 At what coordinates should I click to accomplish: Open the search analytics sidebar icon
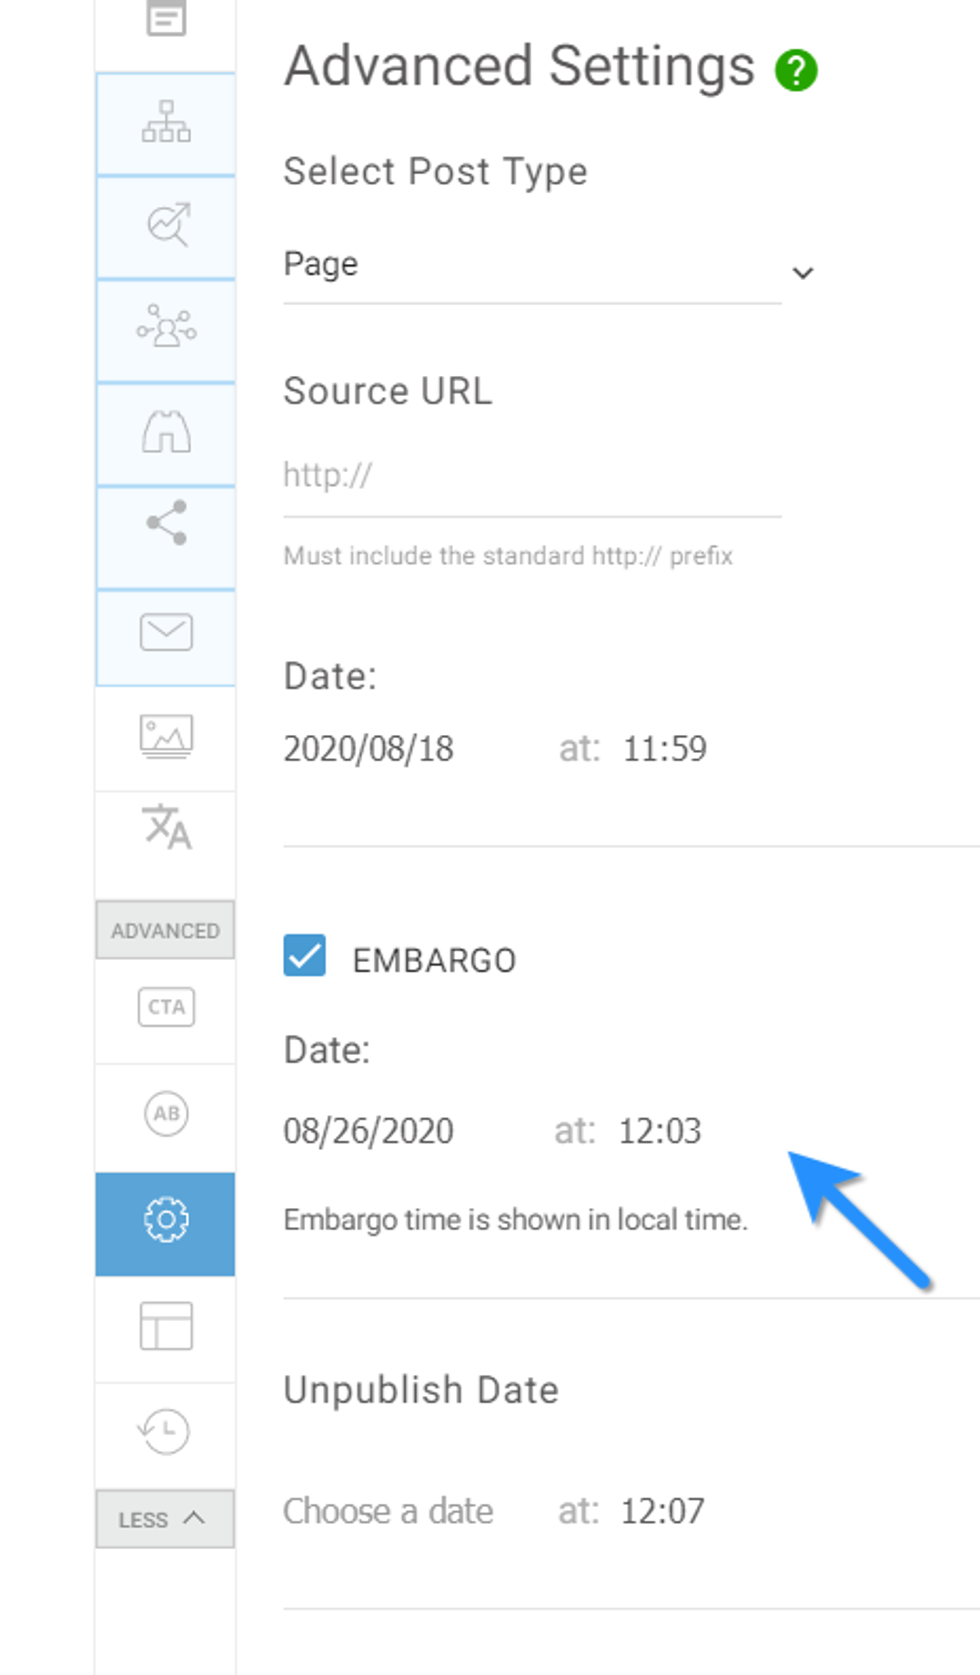[x=166, y=226]
